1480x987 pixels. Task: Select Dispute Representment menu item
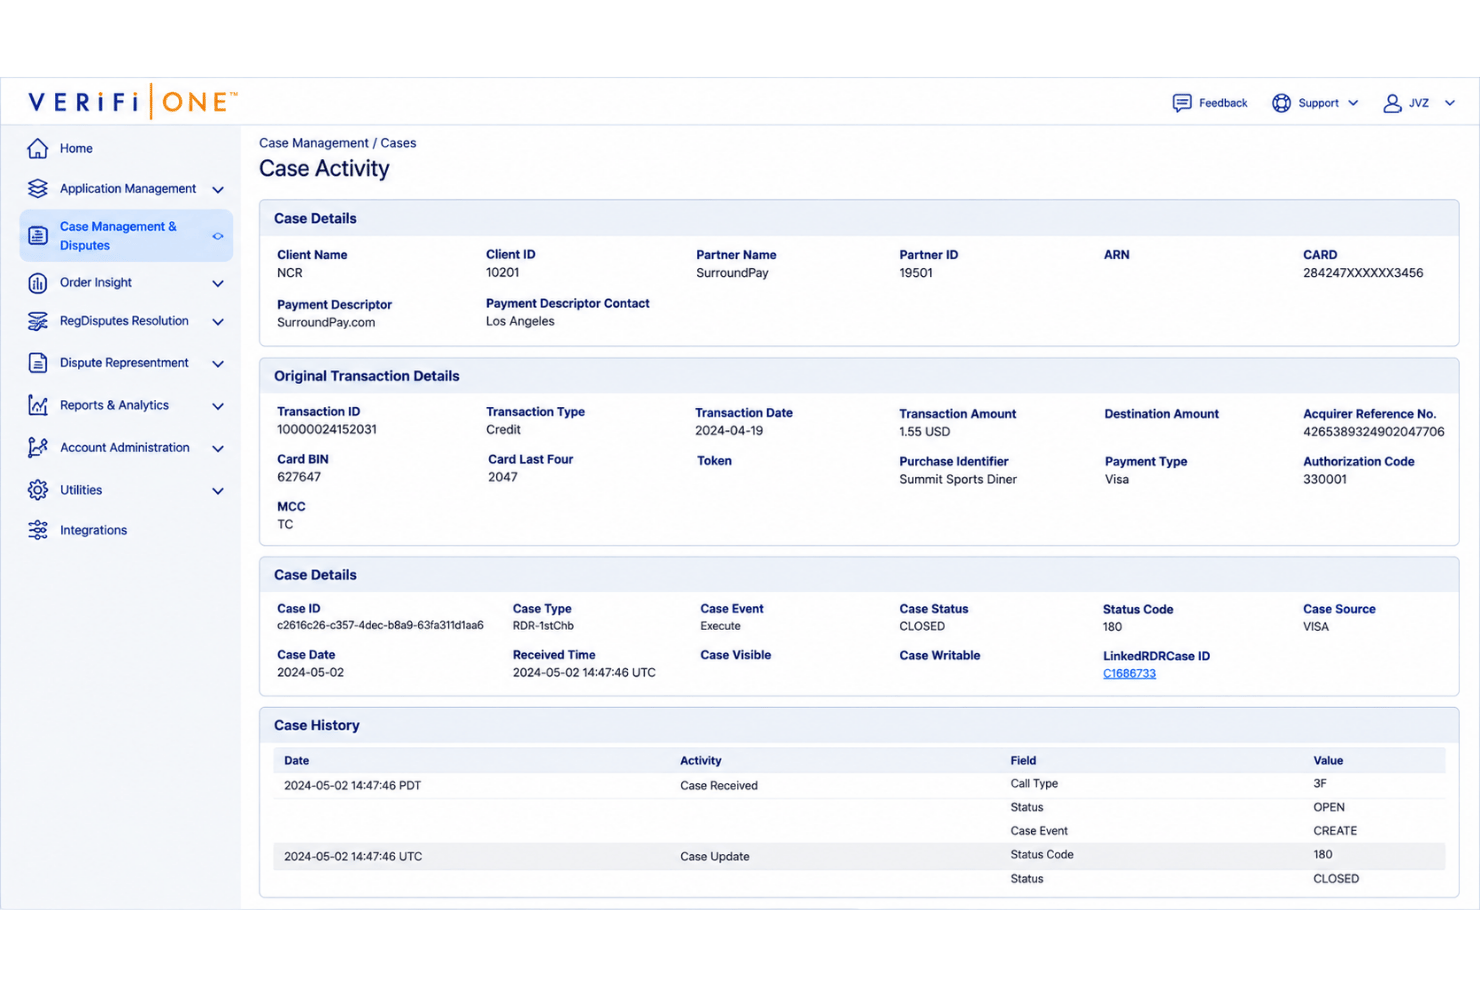(x=124, y=363)
